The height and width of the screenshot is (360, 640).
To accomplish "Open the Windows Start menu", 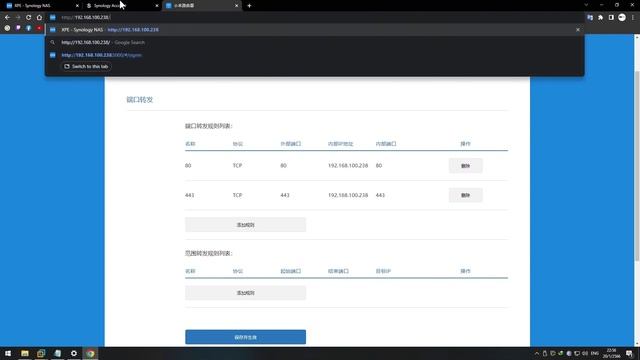I will pos(8,353).
